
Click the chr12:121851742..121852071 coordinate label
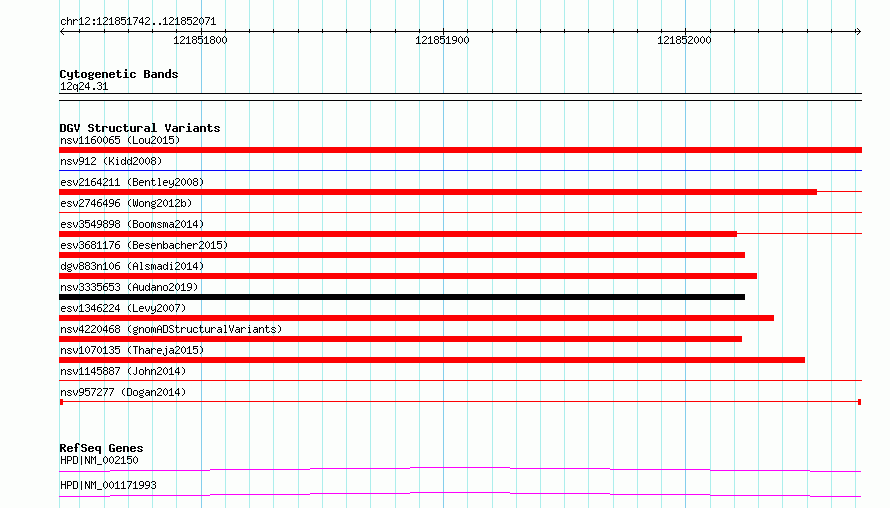[138, 22]
